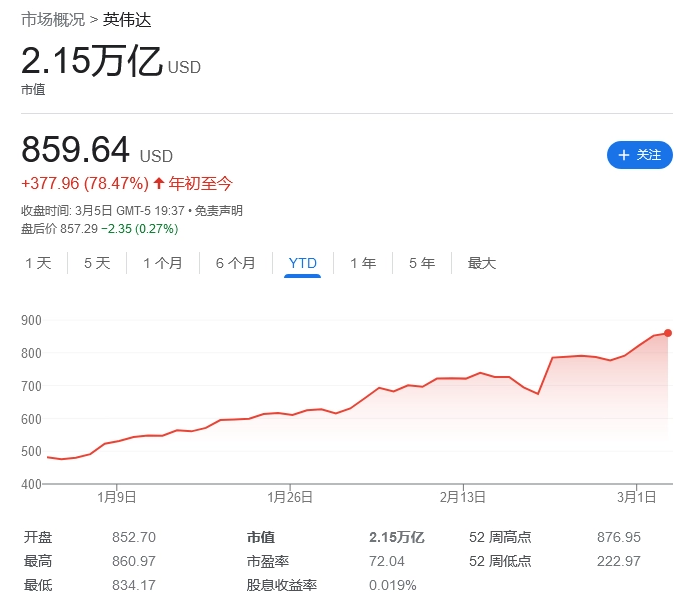Click the 52 周高点 value 876.95

pos(619,537)
